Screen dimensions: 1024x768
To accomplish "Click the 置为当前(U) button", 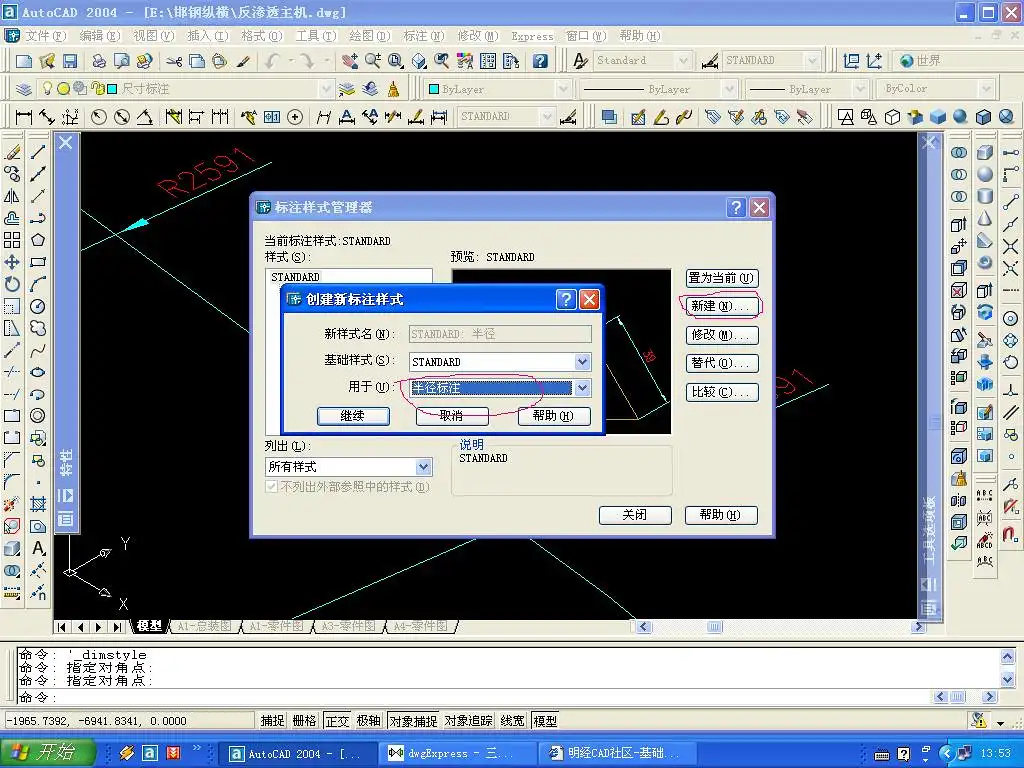I will [722, 278].
